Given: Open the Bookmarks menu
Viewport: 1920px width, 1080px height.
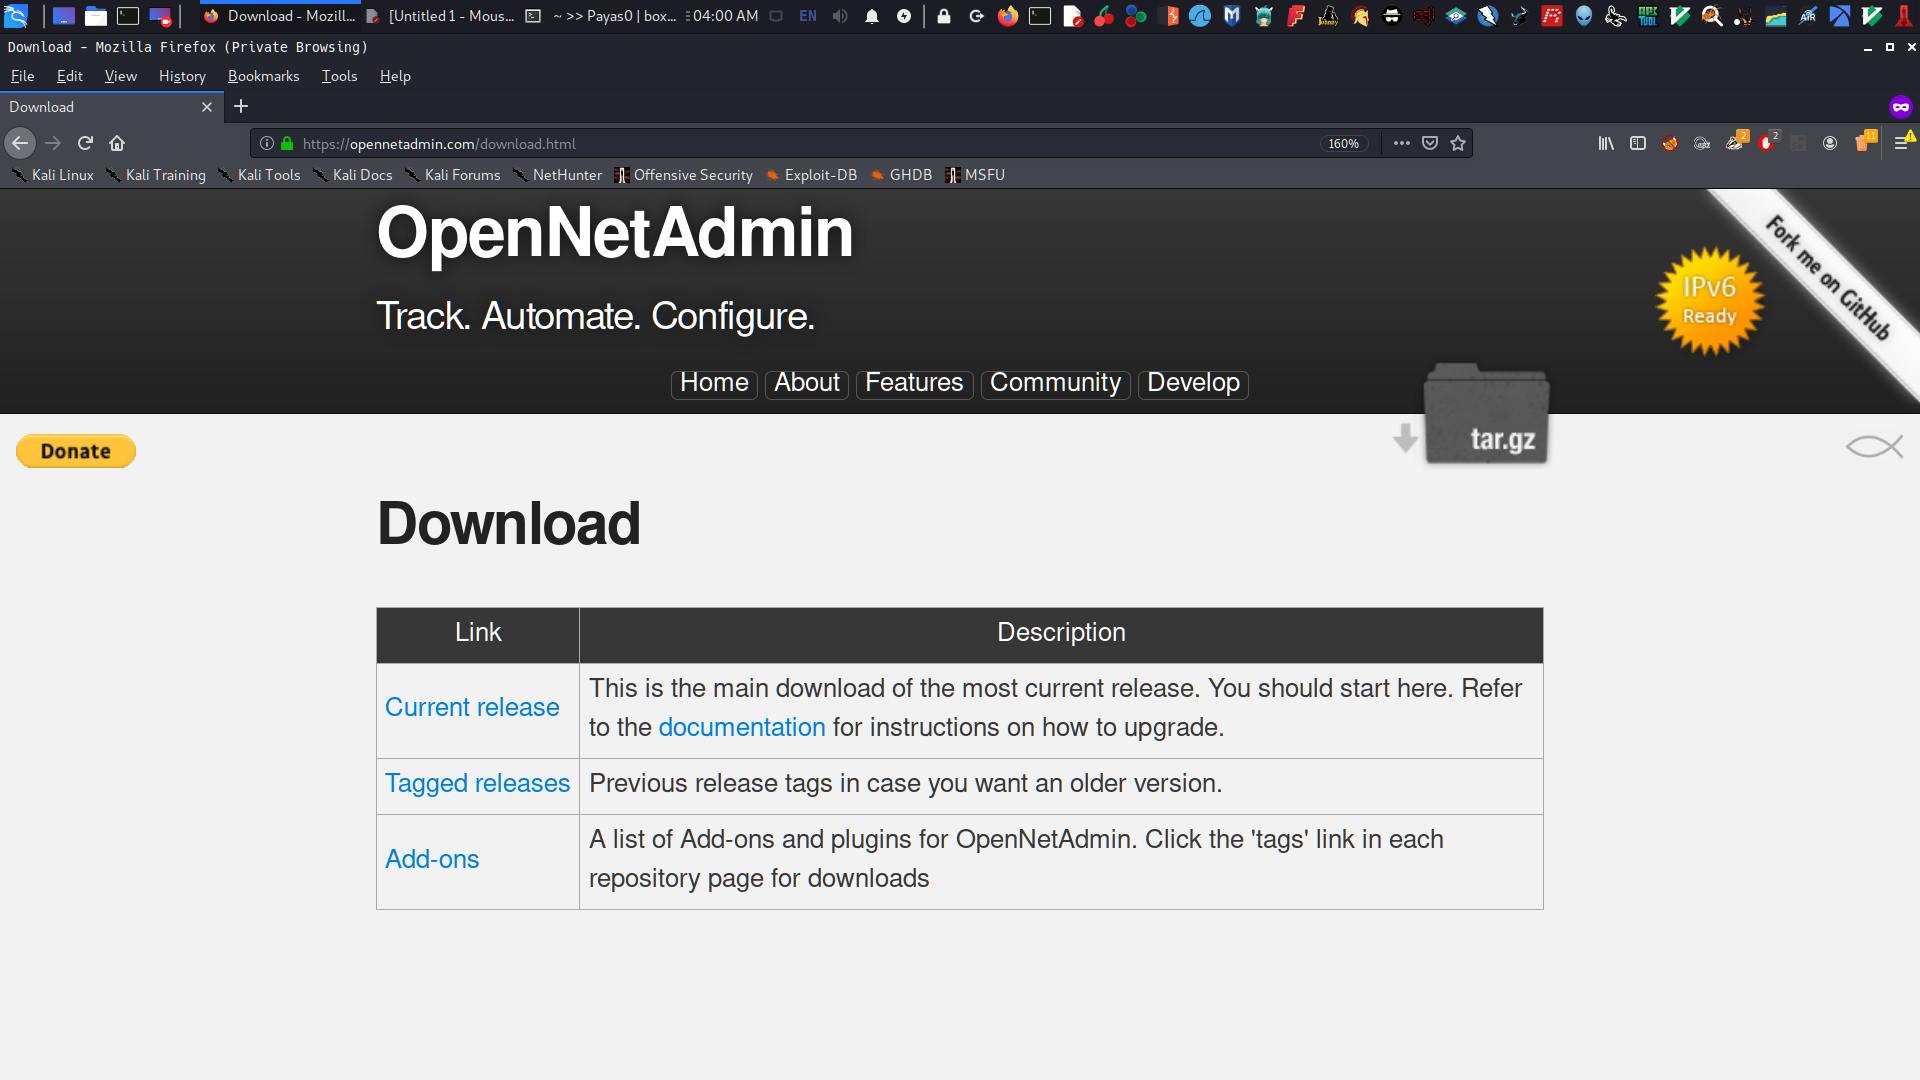Looking at the screenshot, I should [263, 76].
